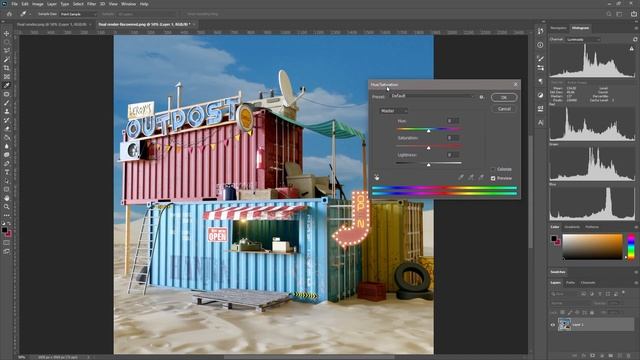Click the Lightness slider handle
The height and width of the screenshot is (360, 640).
click(428, 165)
